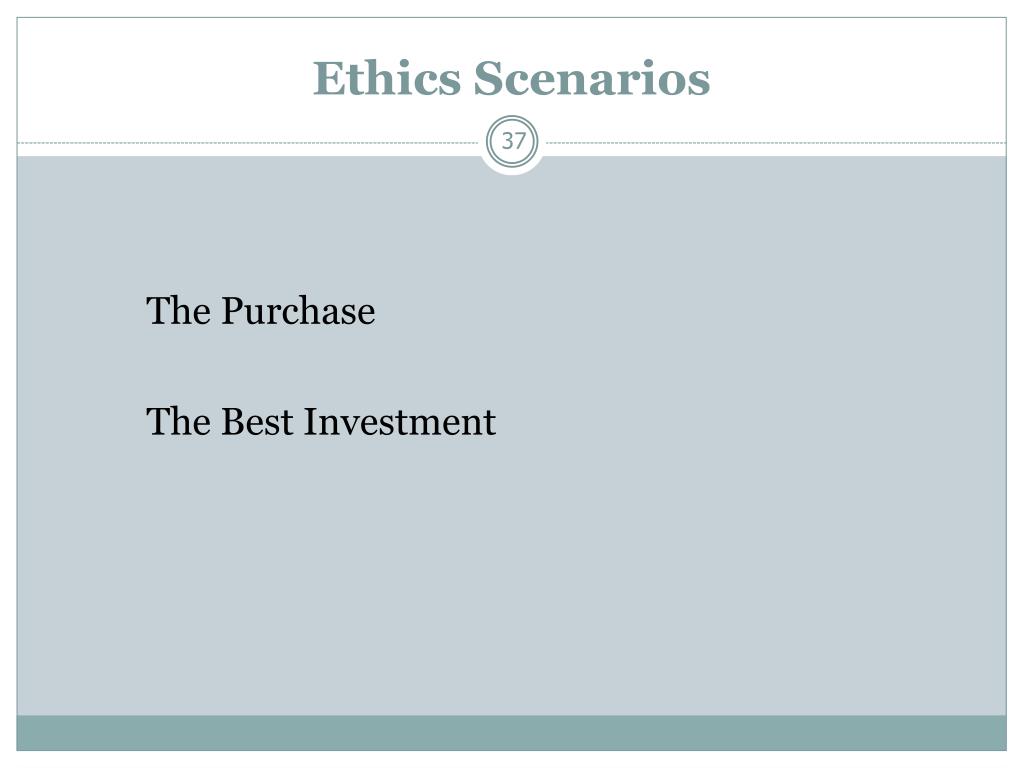Click gray area right of The Purchase
The width and height of the screenshot is (1024, 768).
pos(686,311)
